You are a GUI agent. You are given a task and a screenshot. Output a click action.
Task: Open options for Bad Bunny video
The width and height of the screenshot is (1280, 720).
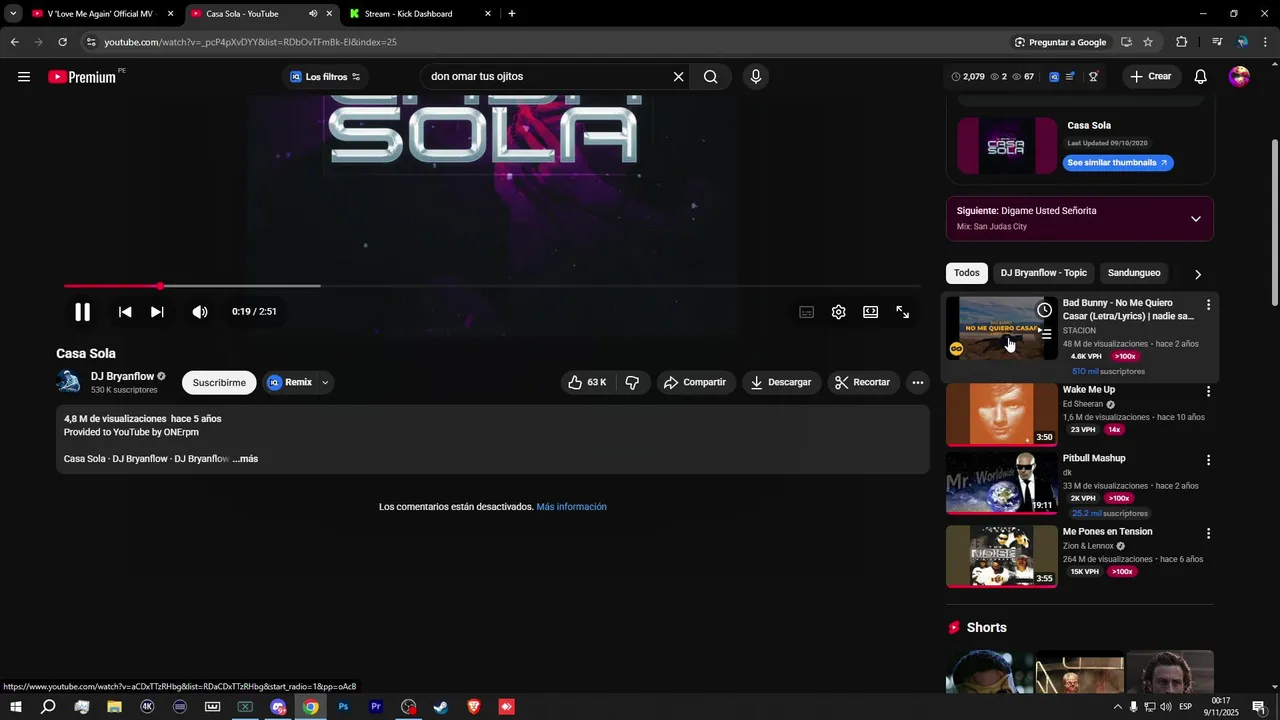[x=1208, y=304]
